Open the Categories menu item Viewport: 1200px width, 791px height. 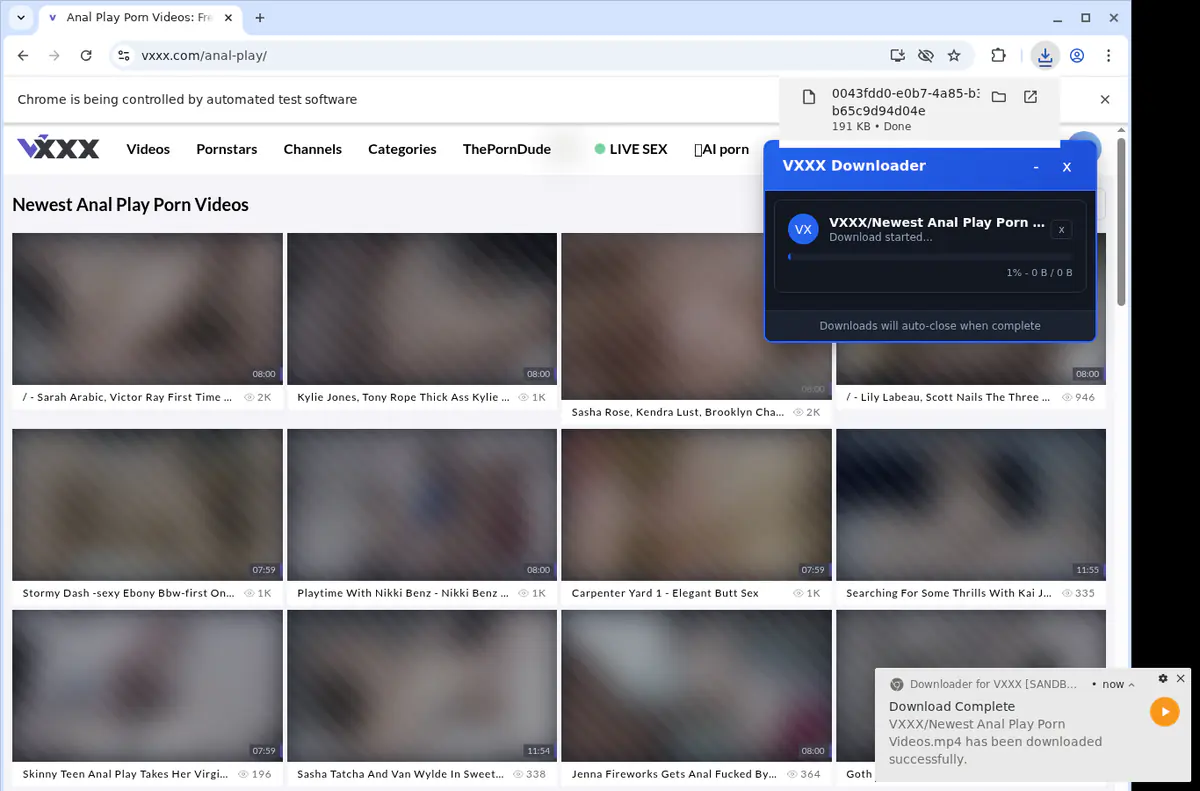click(402, 149)
